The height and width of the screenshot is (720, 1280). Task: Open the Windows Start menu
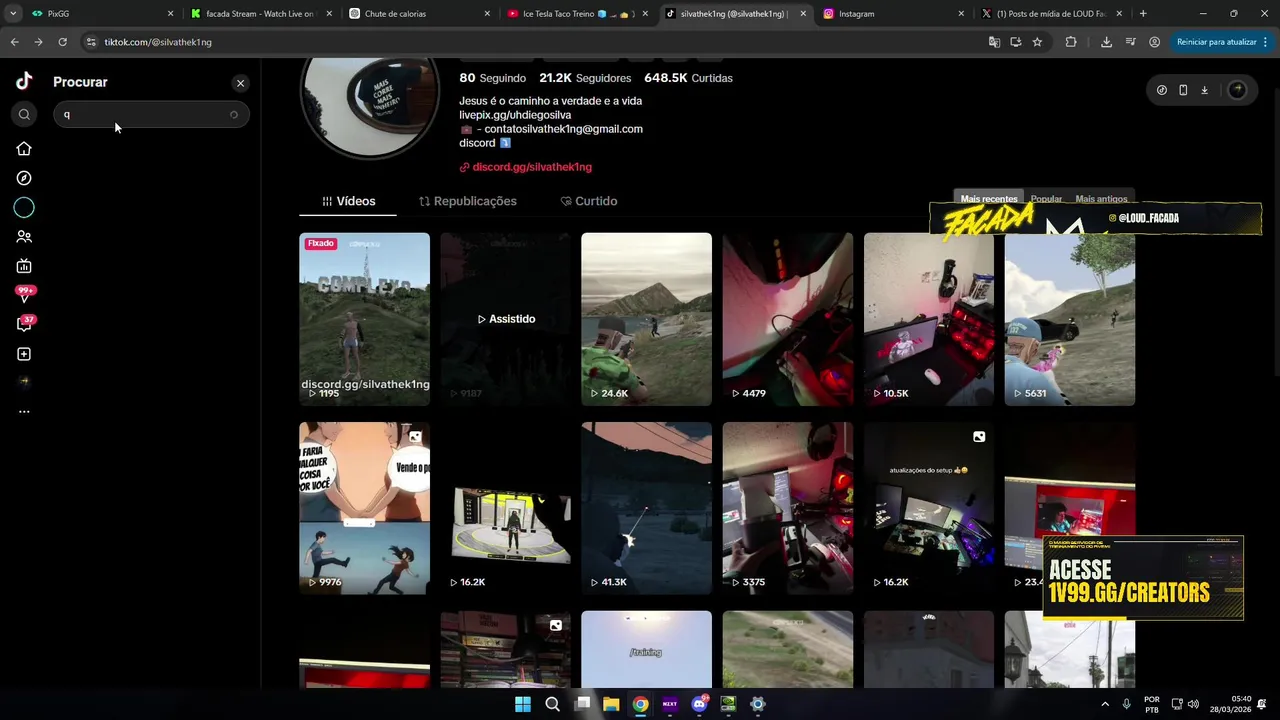tap(523, 704)
